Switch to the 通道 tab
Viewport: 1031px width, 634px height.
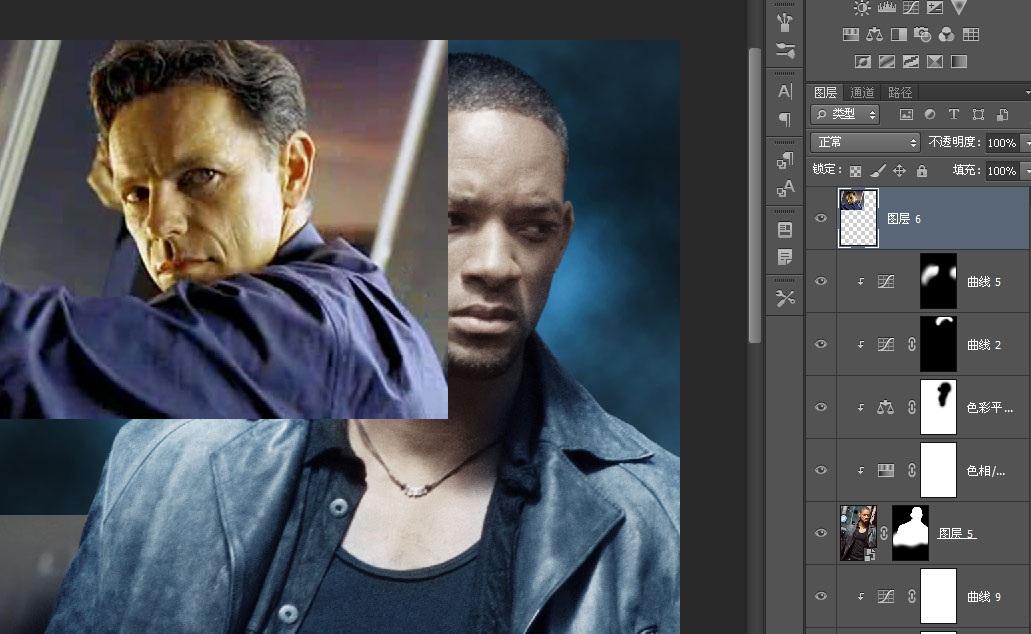tap(862, 93)
